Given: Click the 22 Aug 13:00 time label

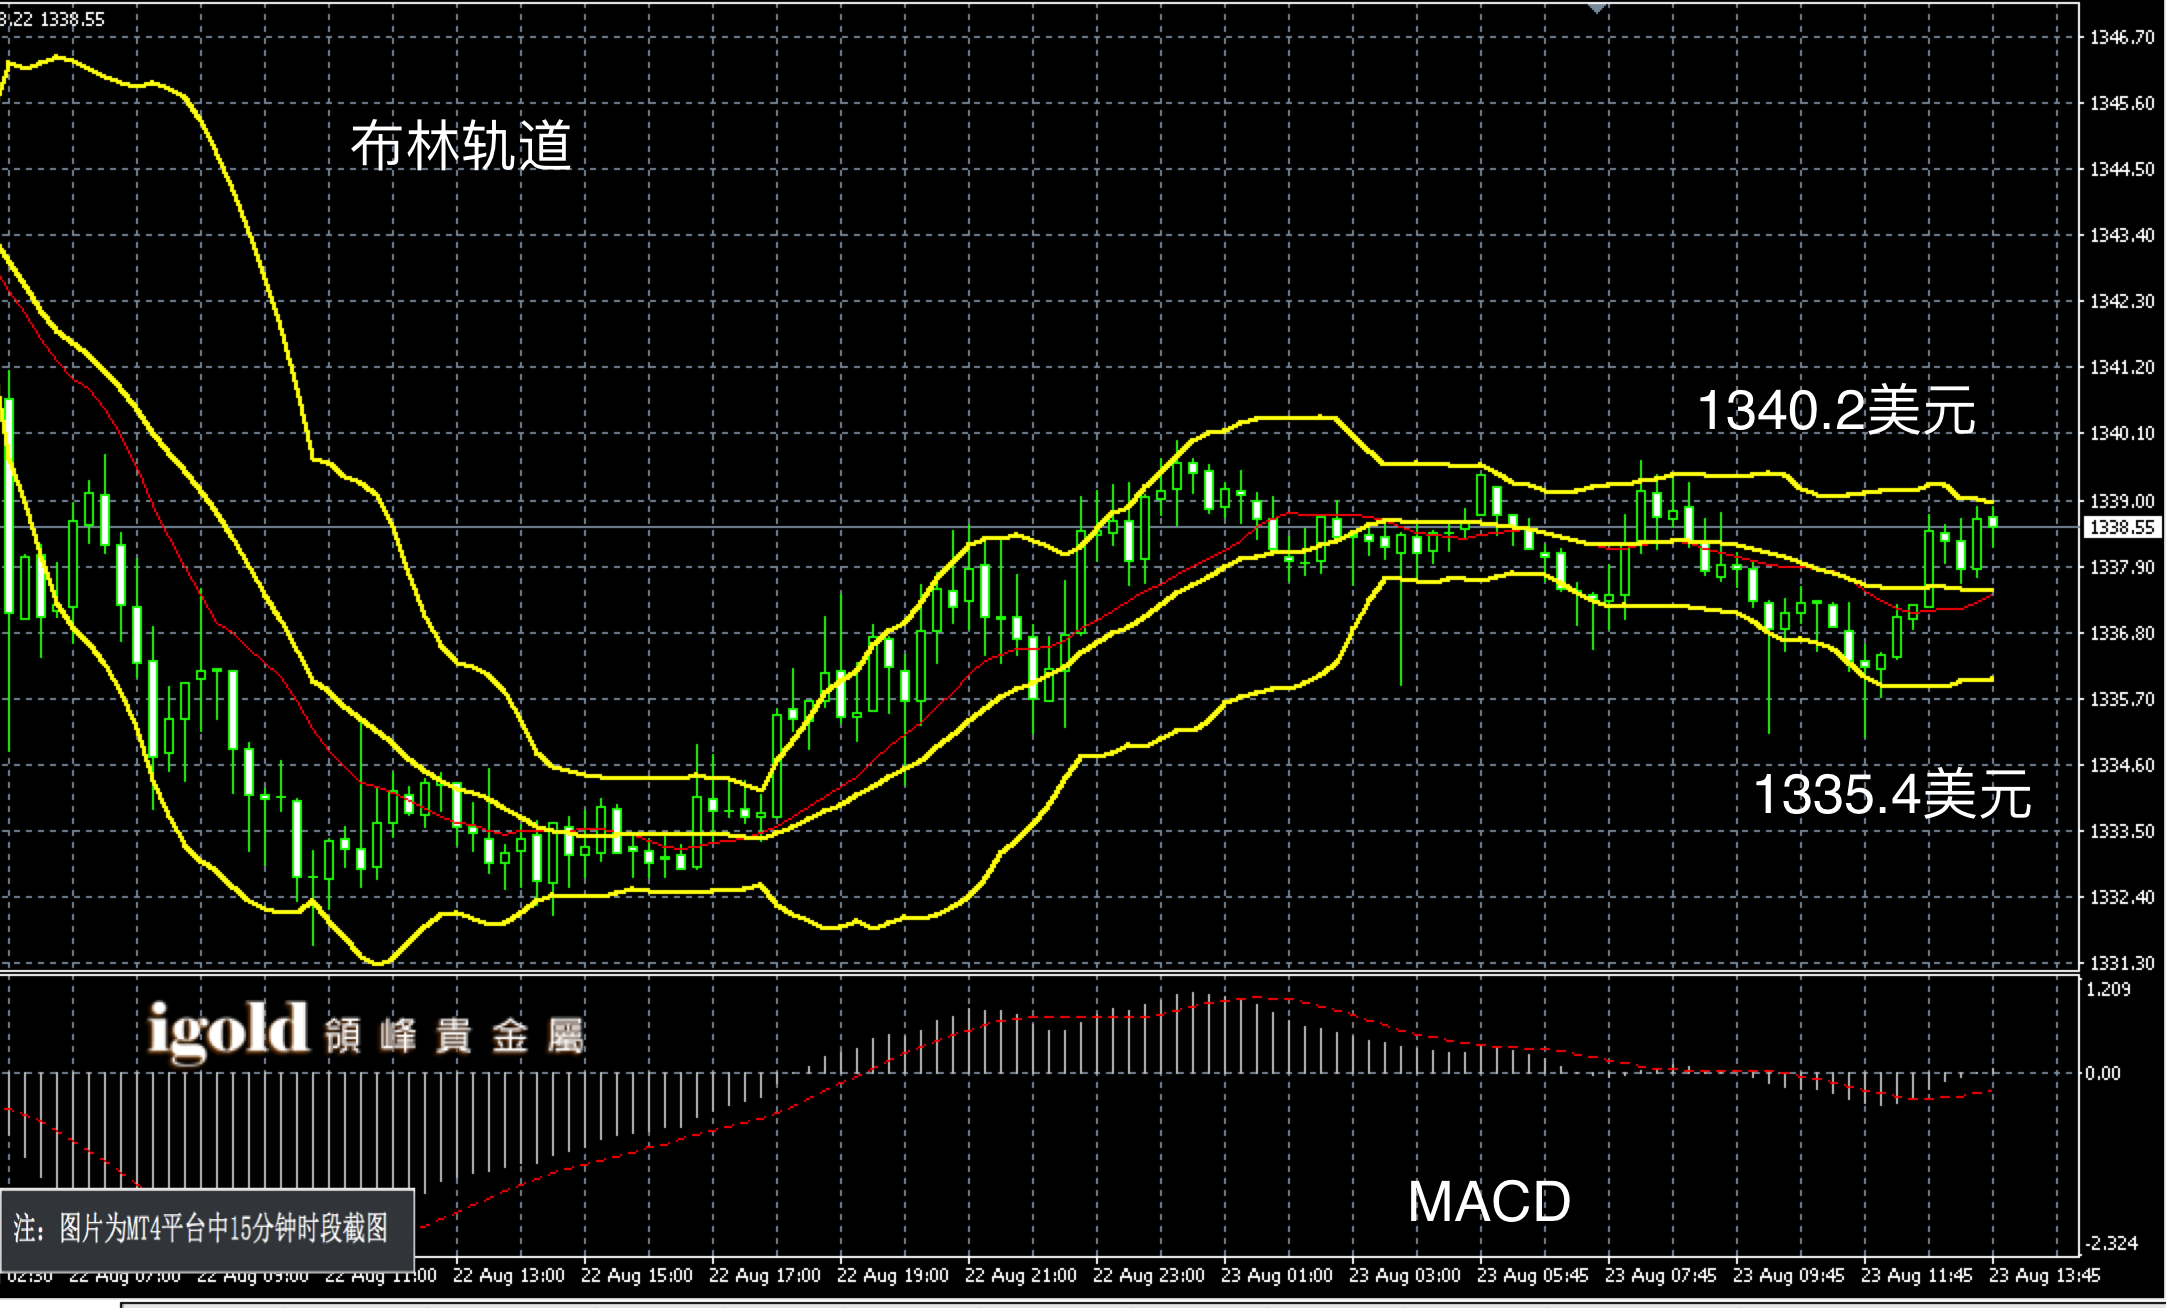Looking at the screenshot, I should (x=508, y=1276).
